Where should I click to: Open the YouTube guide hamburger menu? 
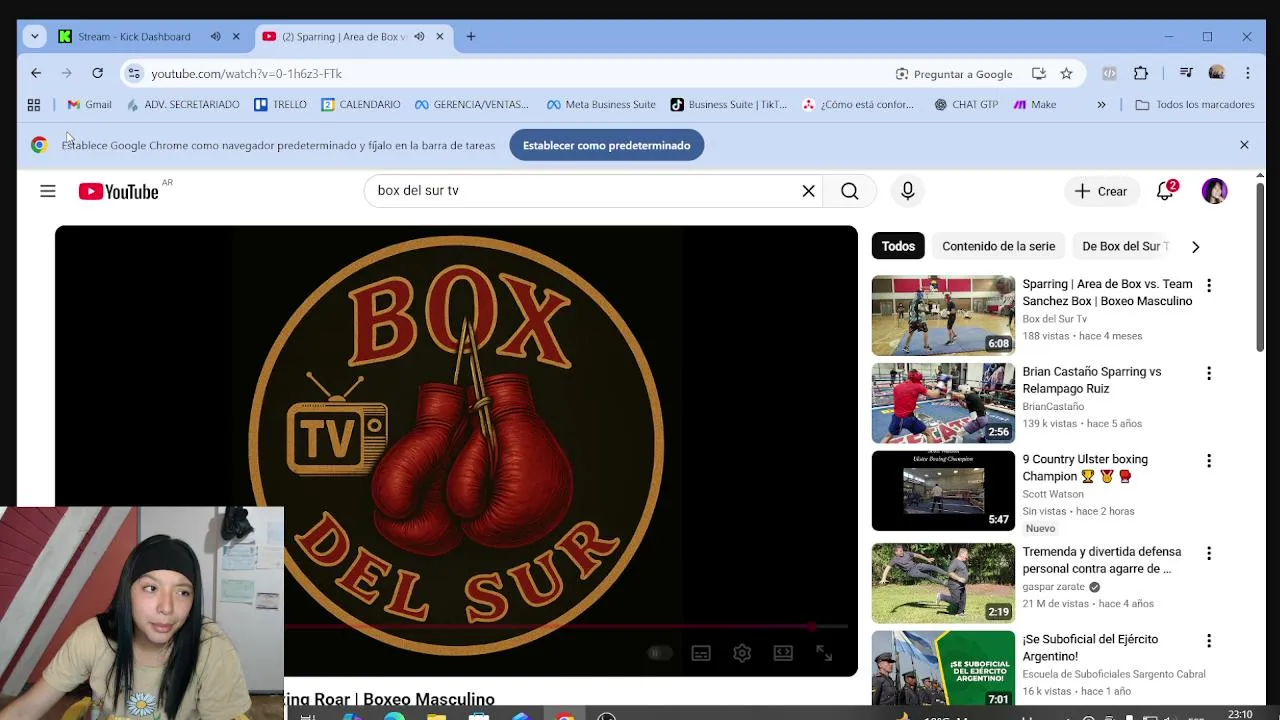(48, 191)
